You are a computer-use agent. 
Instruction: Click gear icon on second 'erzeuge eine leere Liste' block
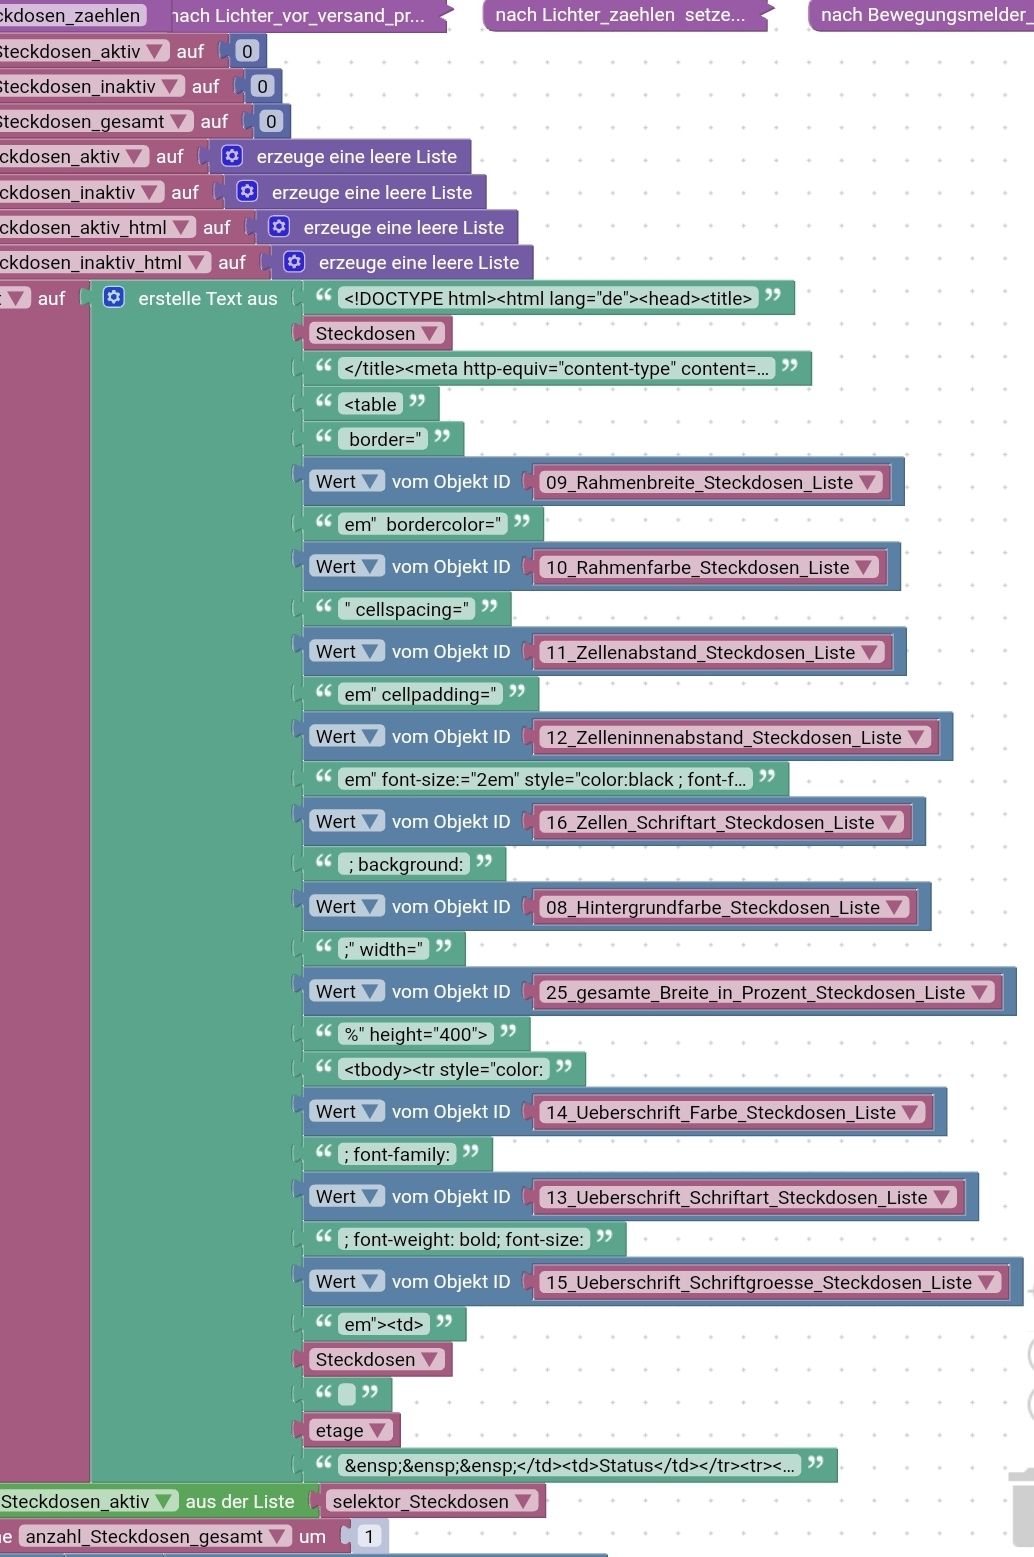pyautogui.click(x=247, y=191)
